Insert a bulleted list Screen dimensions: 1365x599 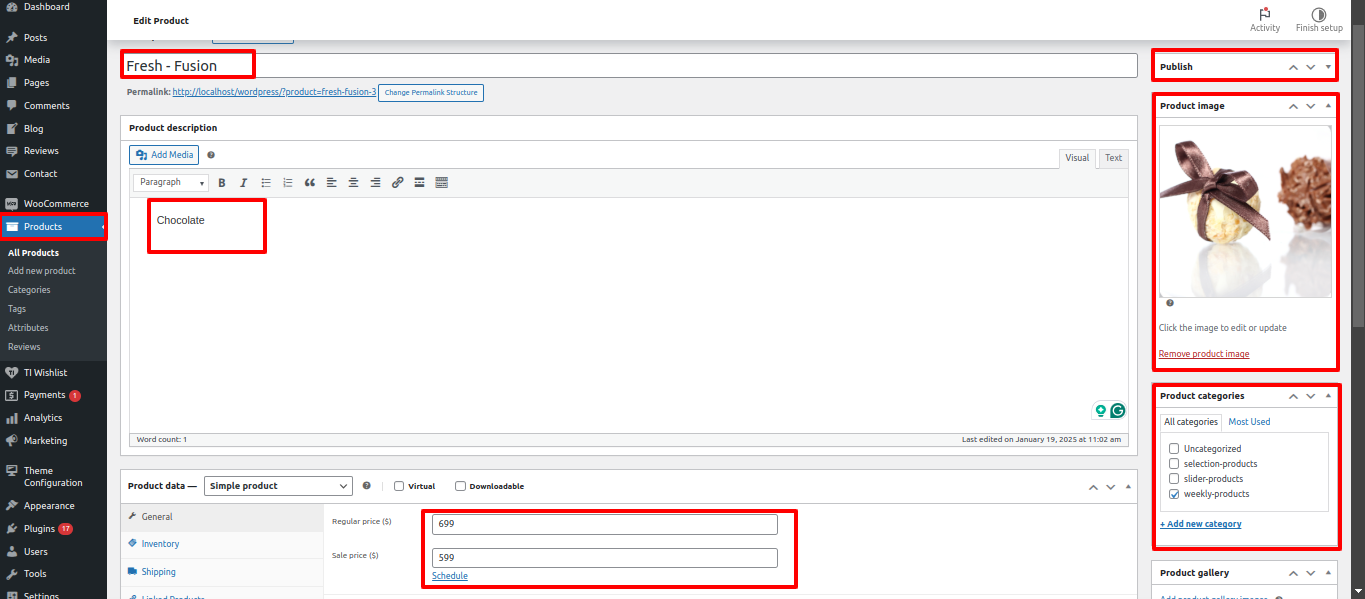266,183
